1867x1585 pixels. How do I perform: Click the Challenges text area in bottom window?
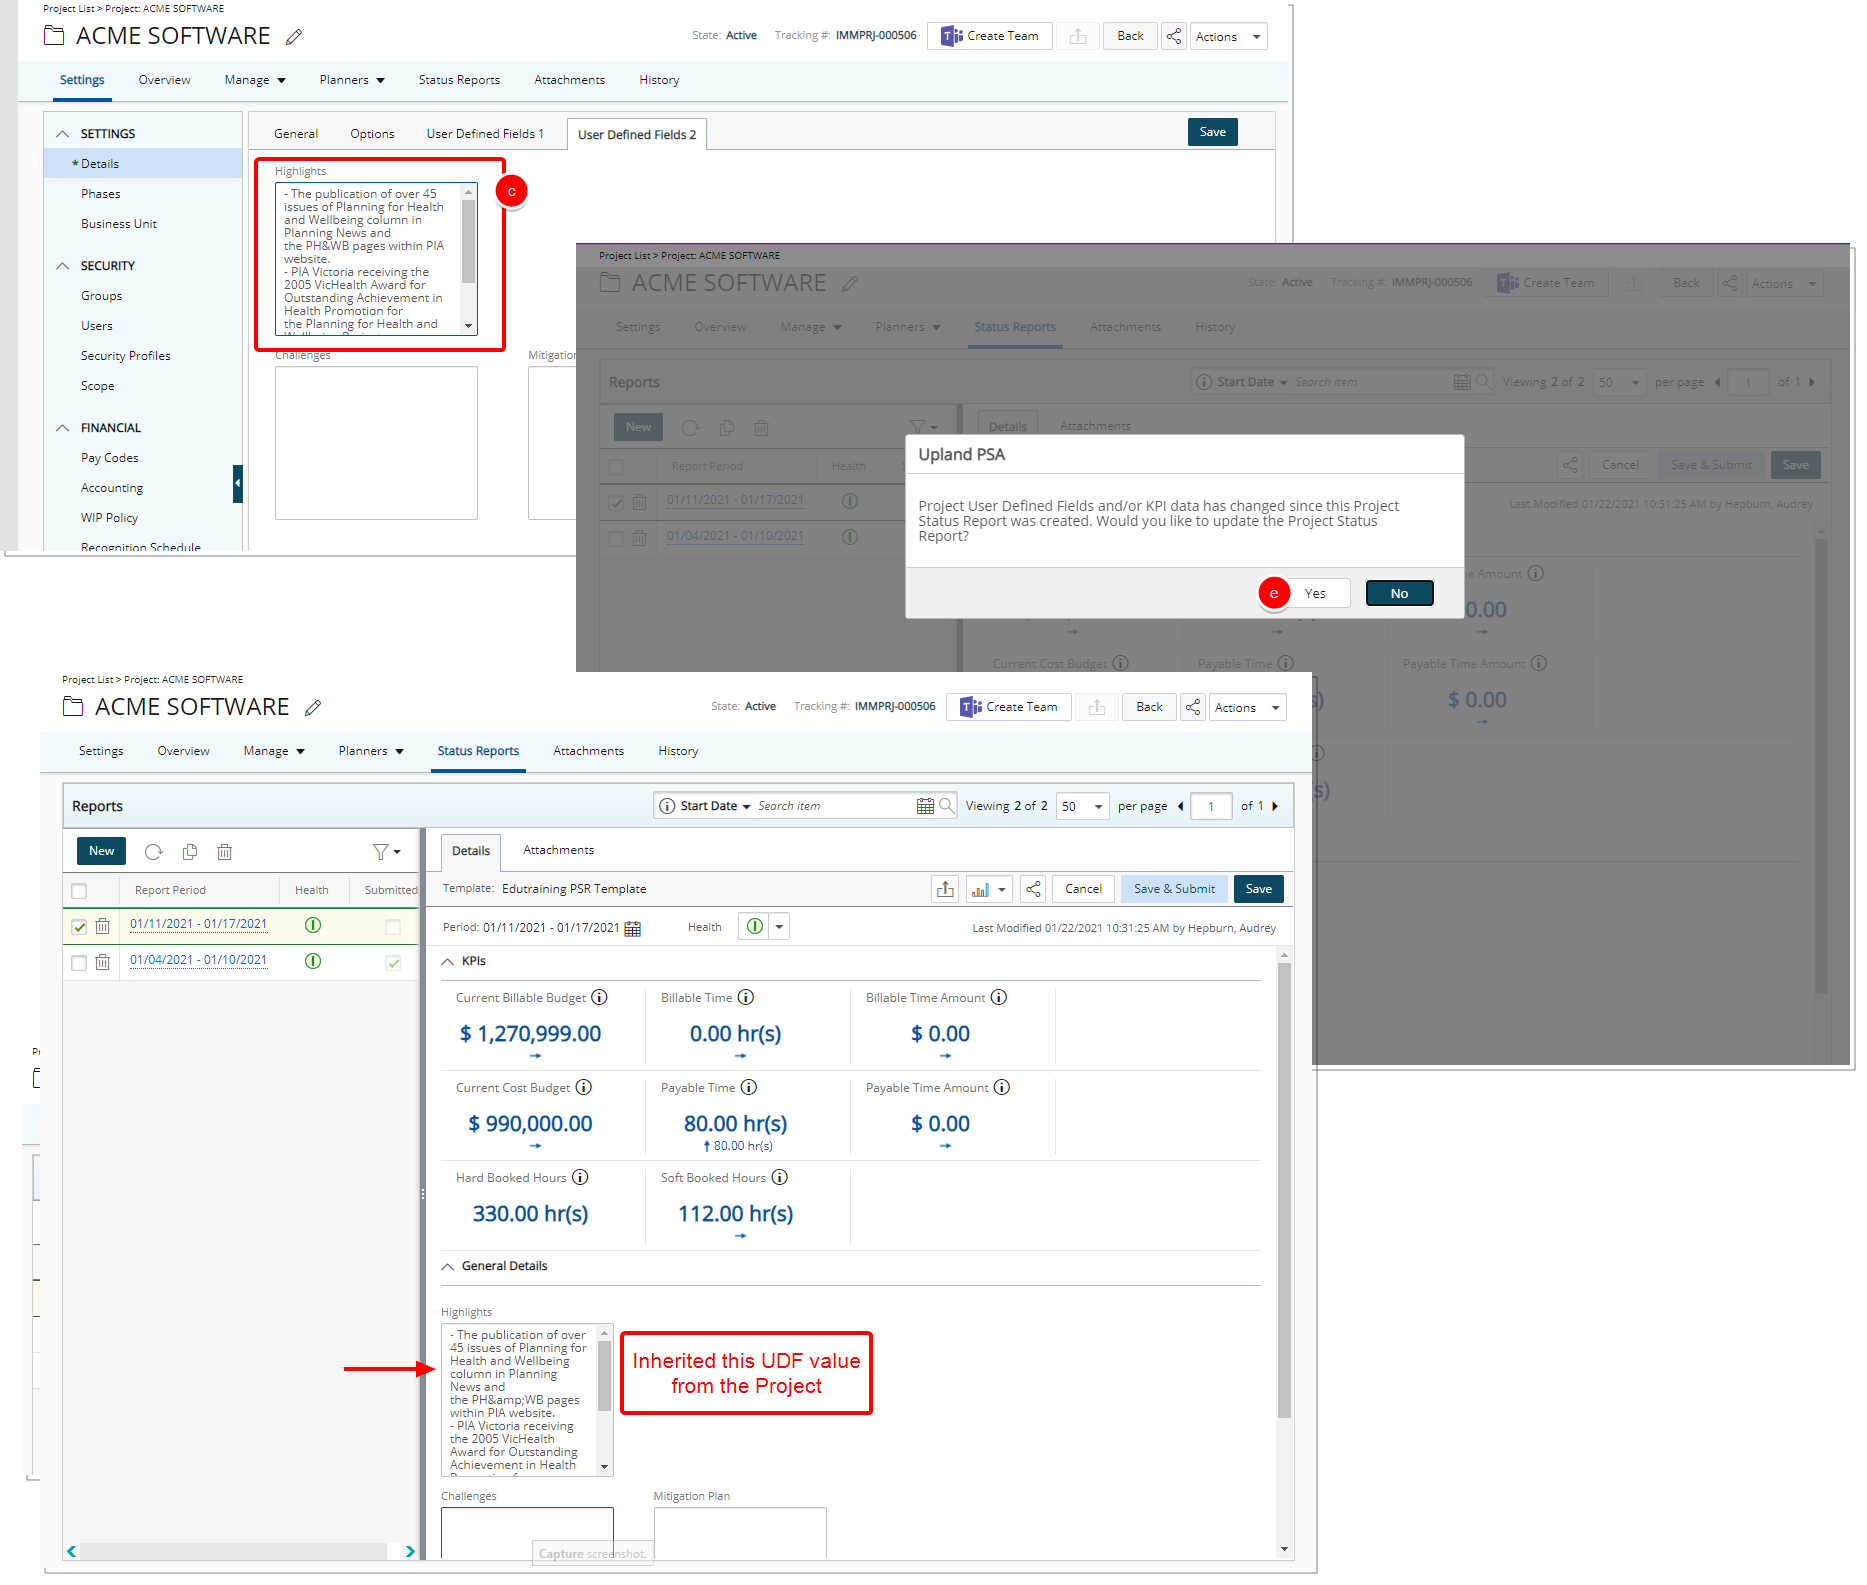[x=527, y=1532]
